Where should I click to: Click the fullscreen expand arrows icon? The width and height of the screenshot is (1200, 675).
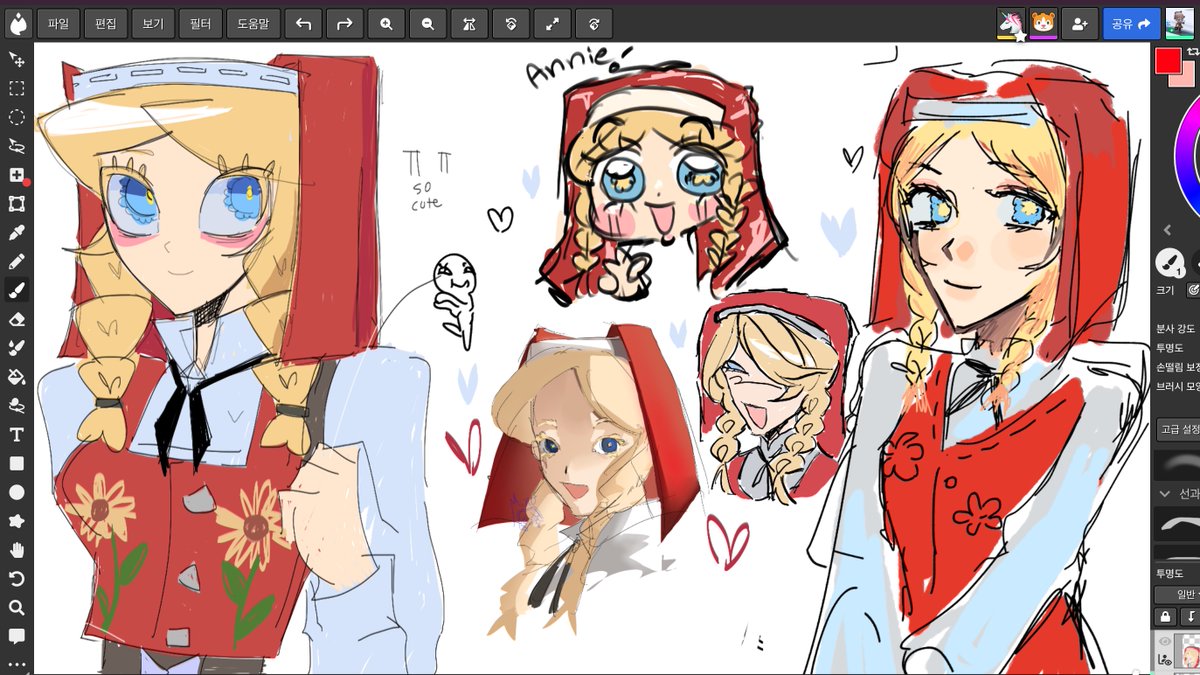point(552,24)
